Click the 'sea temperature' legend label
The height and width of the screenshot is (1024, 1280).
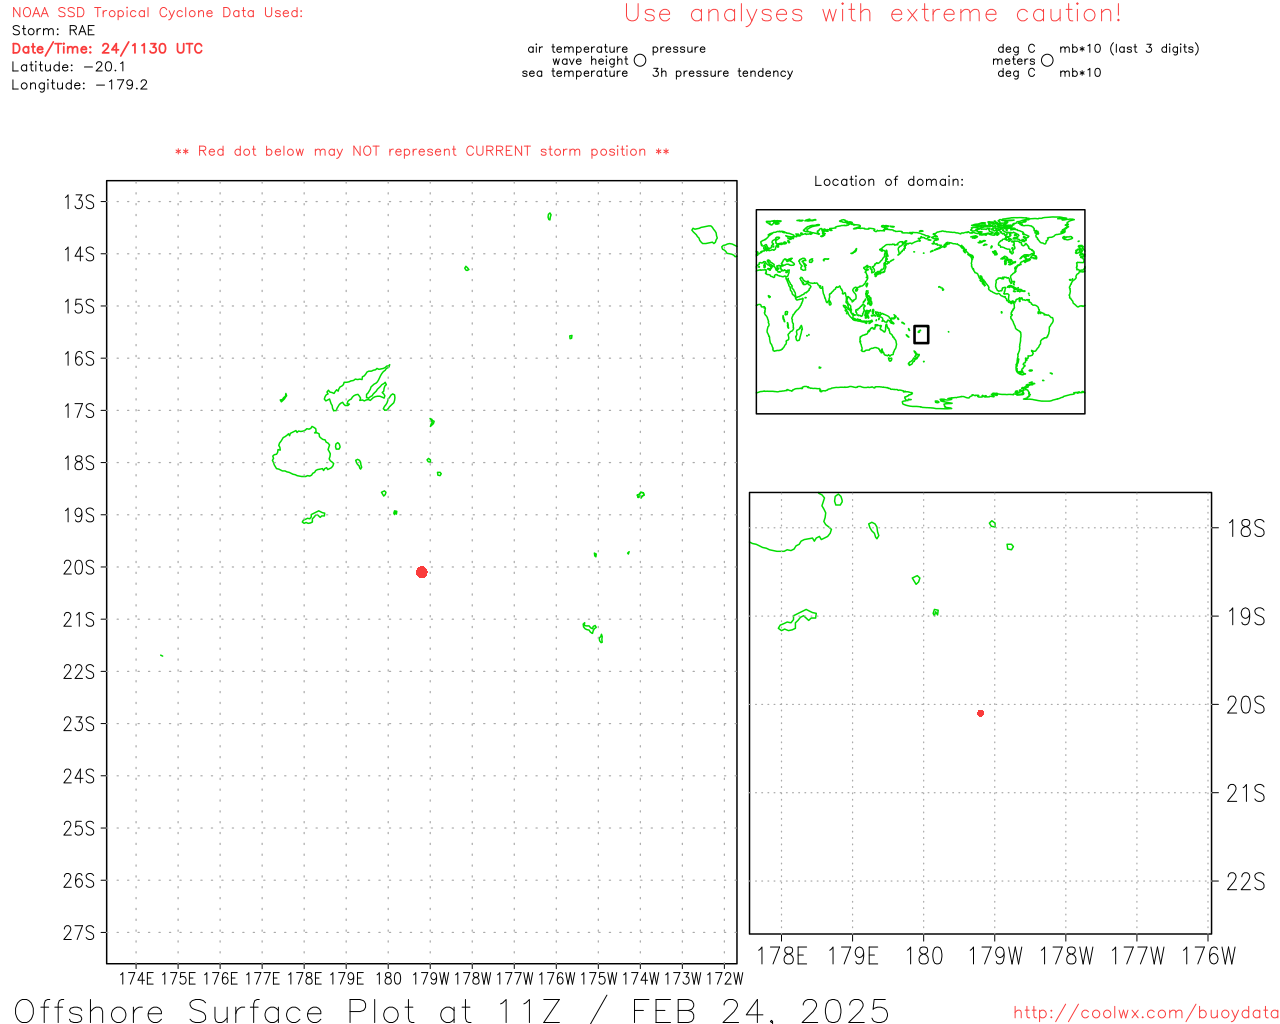[x=575, y=73]
